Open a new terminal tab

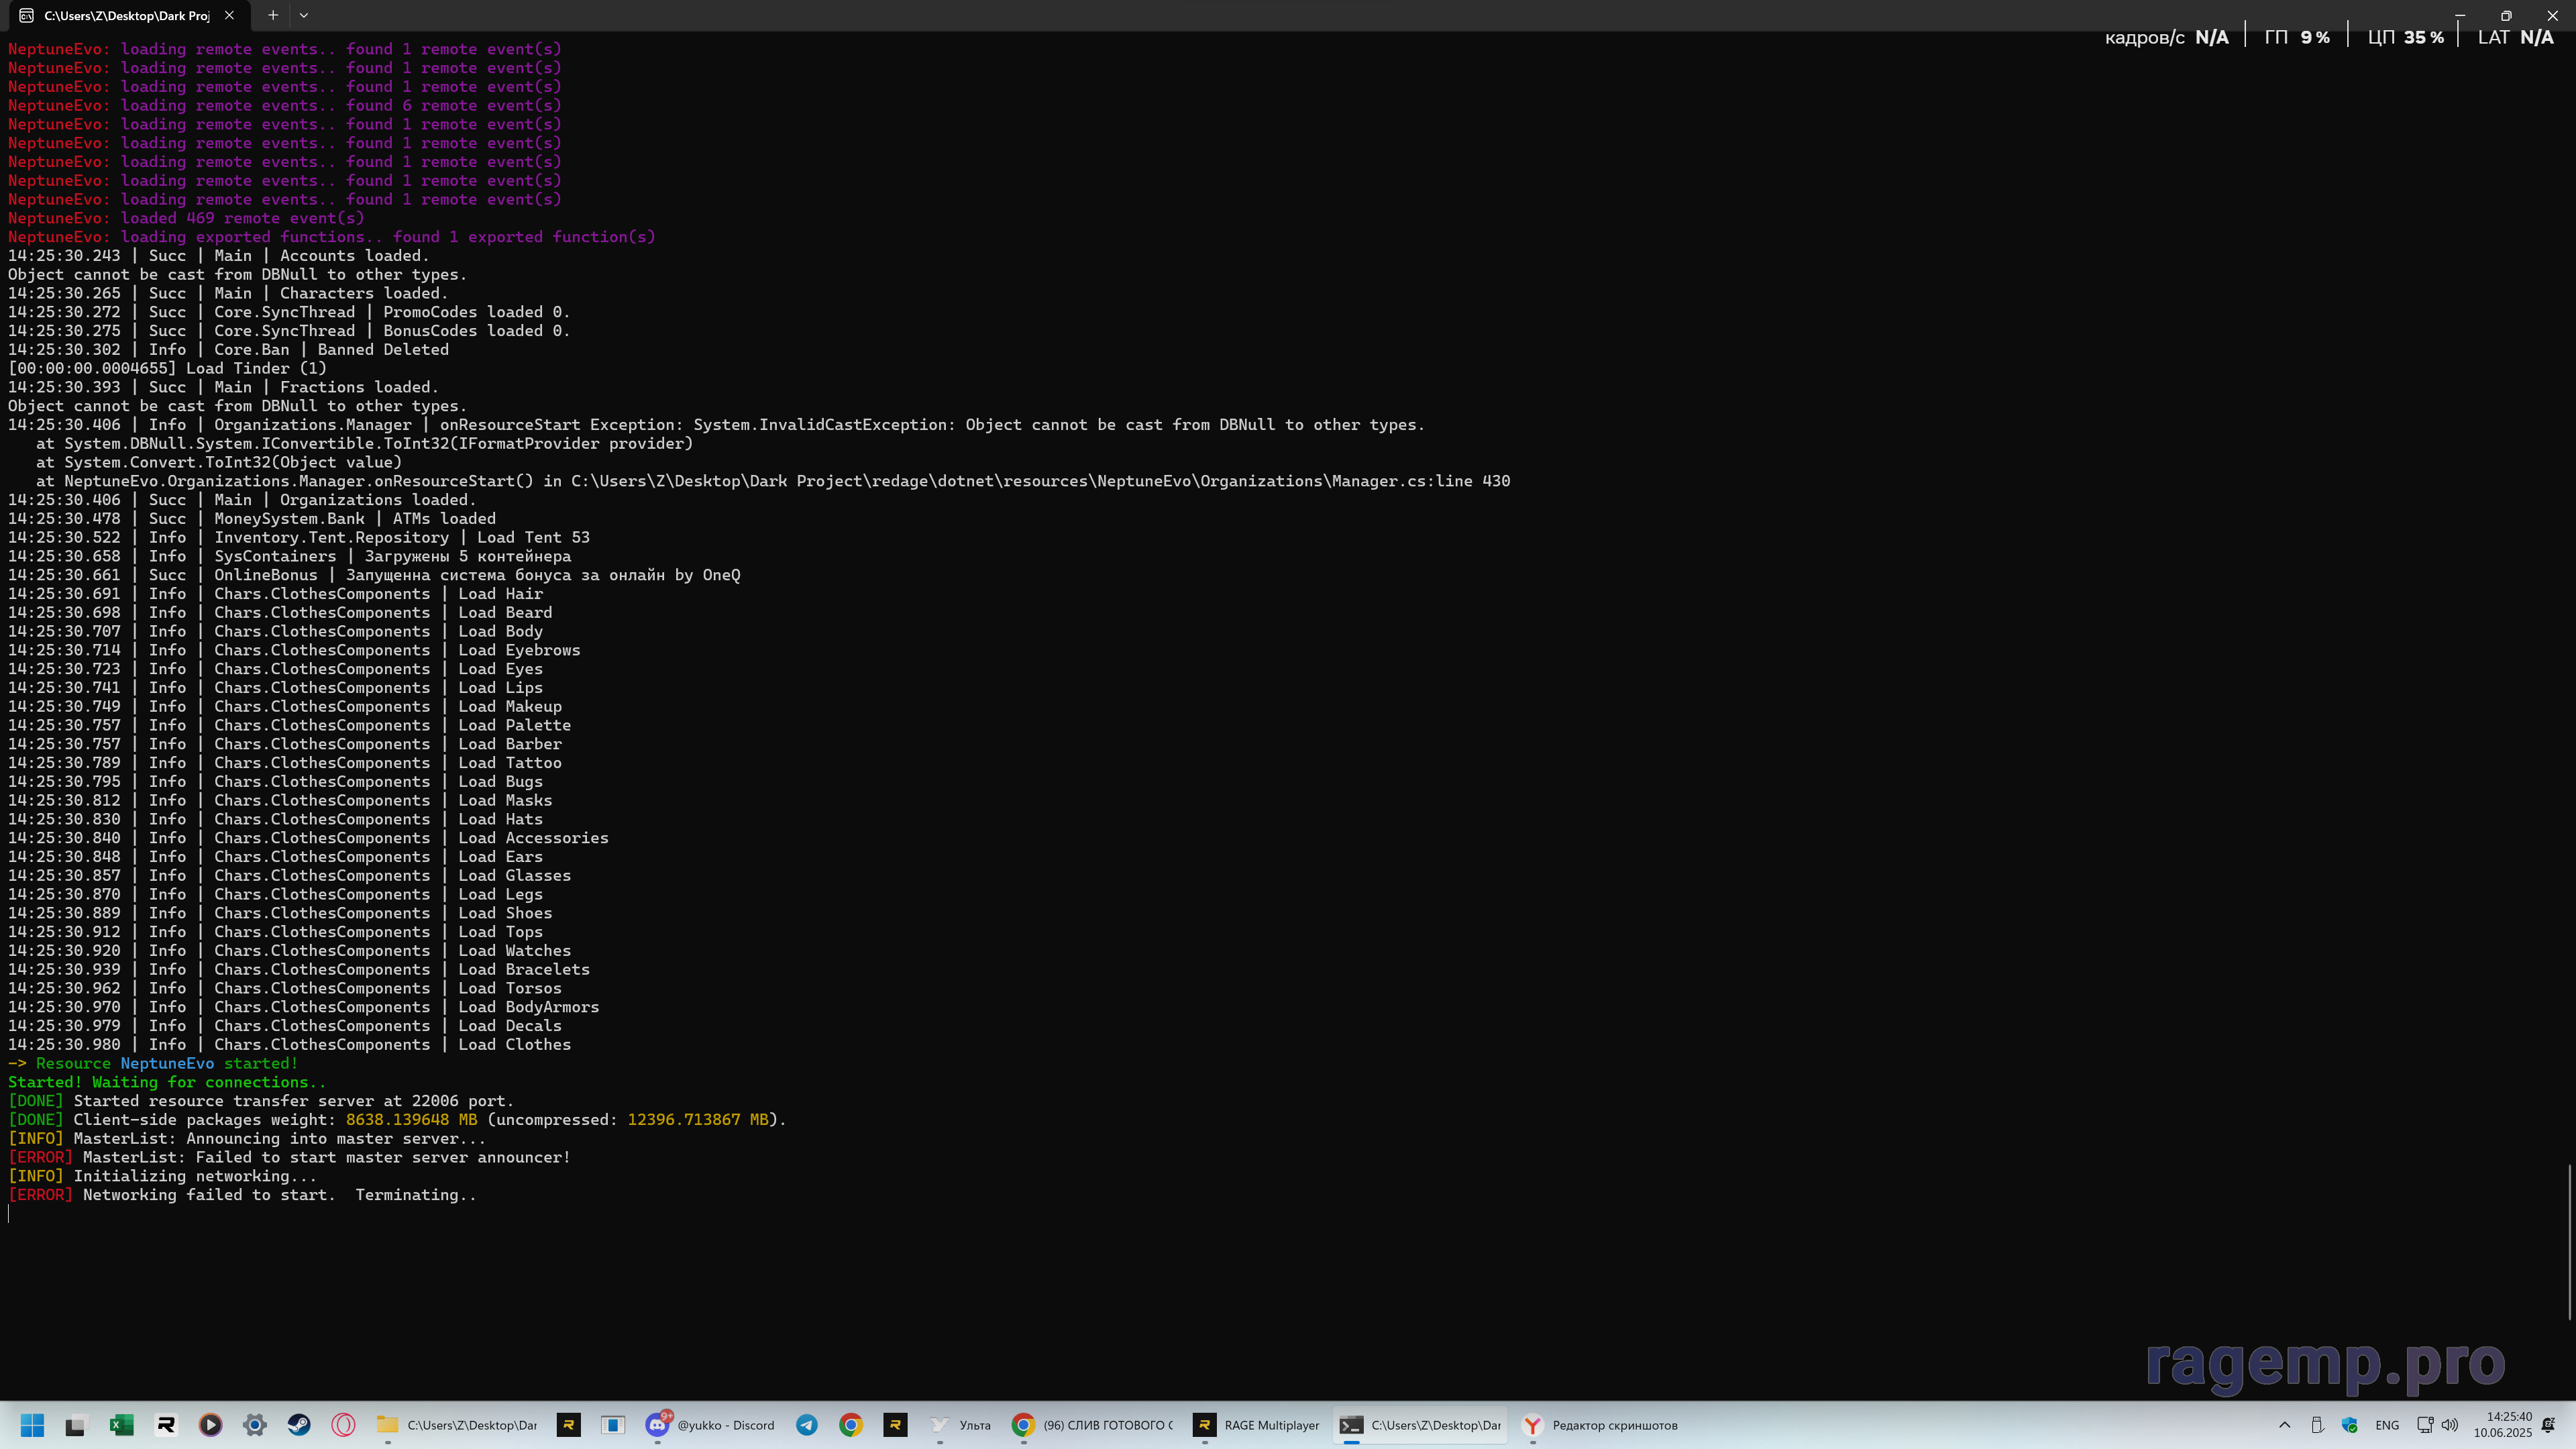point(272,15)
